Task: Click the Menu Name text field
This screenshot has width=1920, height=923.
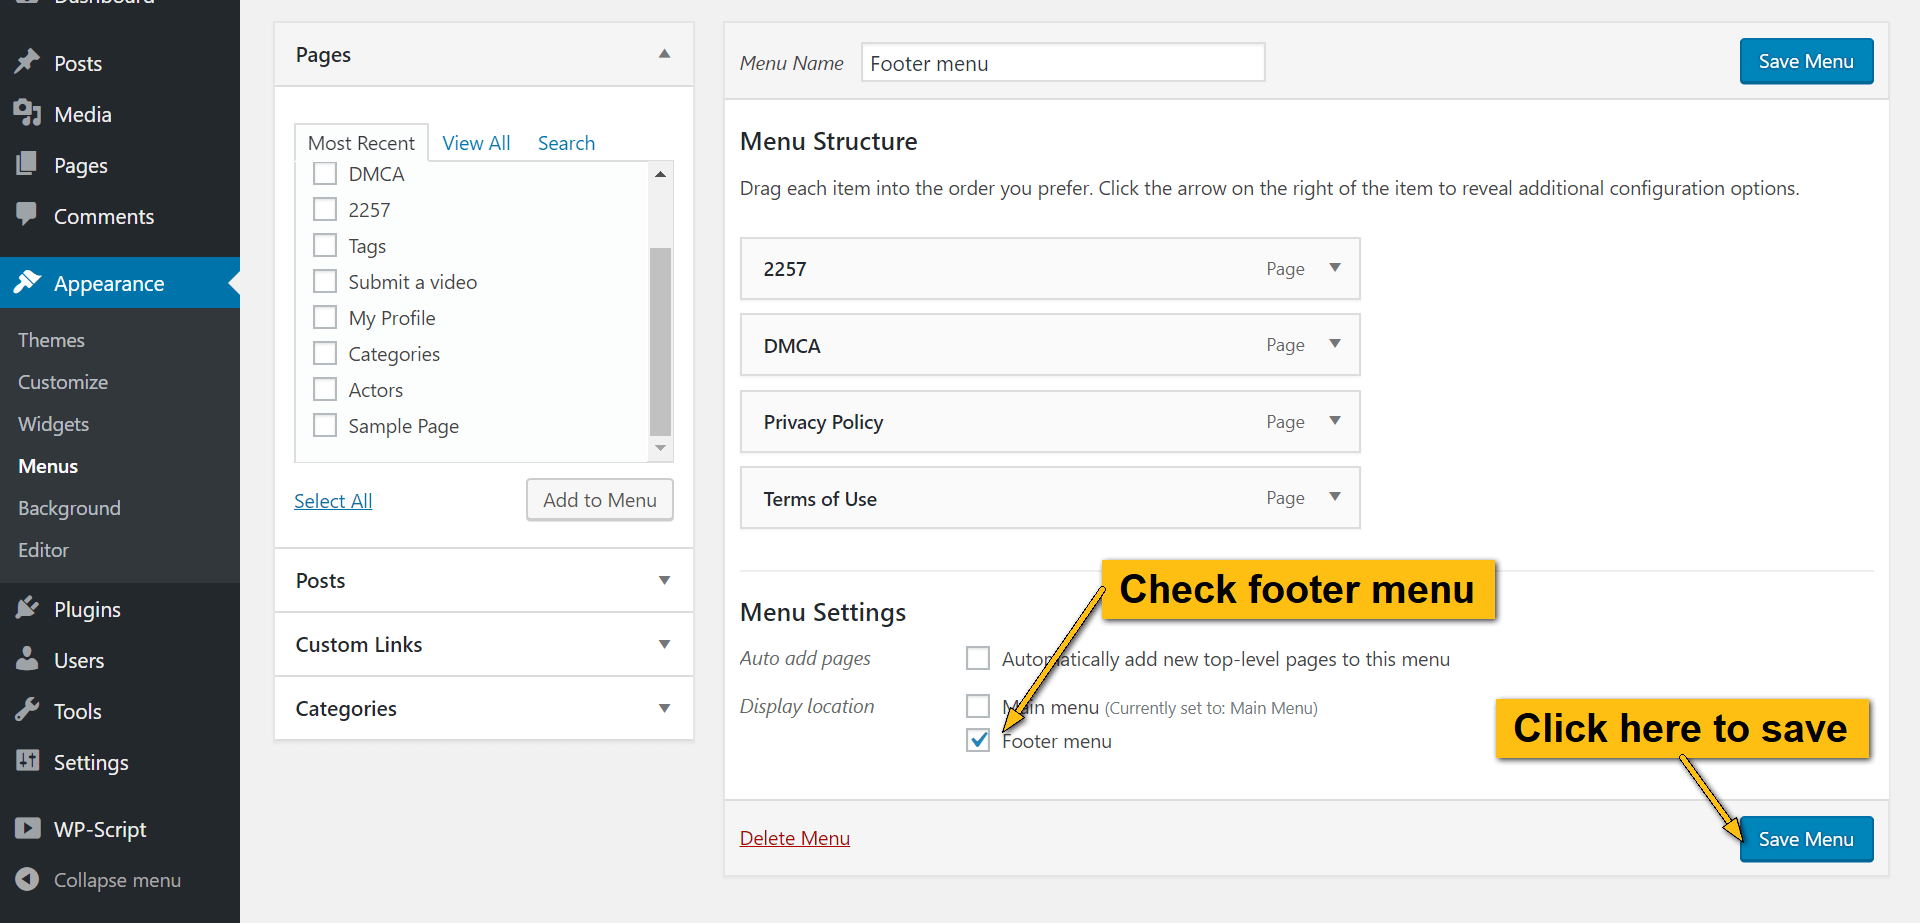Action: (1063, 63)
